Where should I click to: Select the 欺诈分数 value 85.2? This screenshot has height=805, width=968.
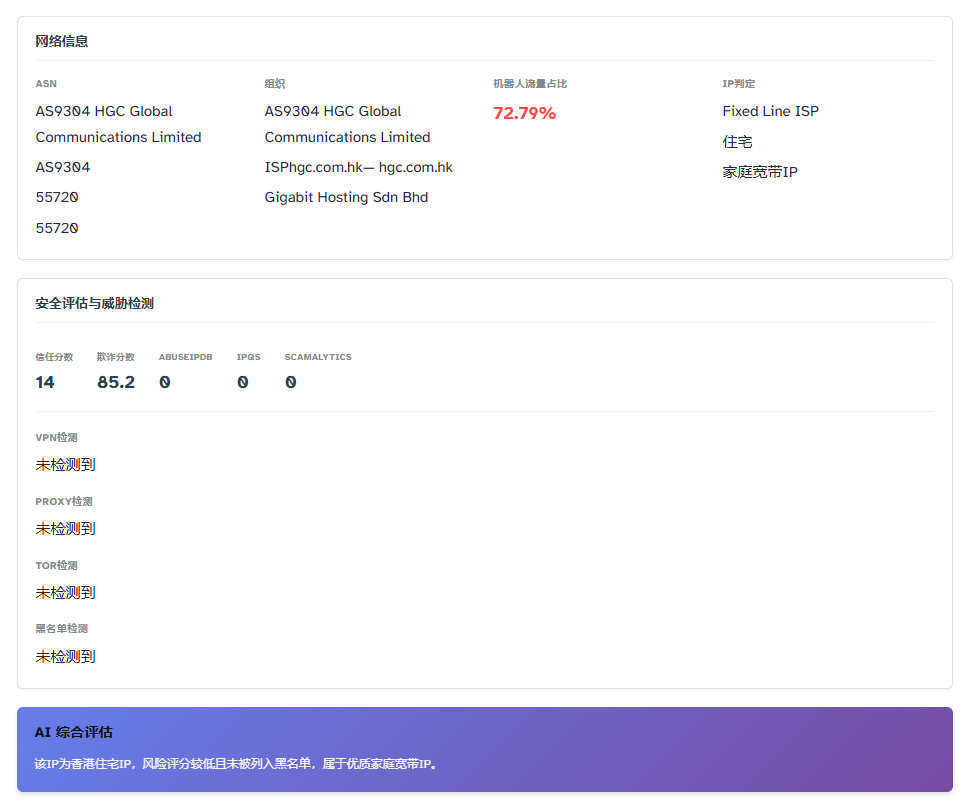(116, 382)
